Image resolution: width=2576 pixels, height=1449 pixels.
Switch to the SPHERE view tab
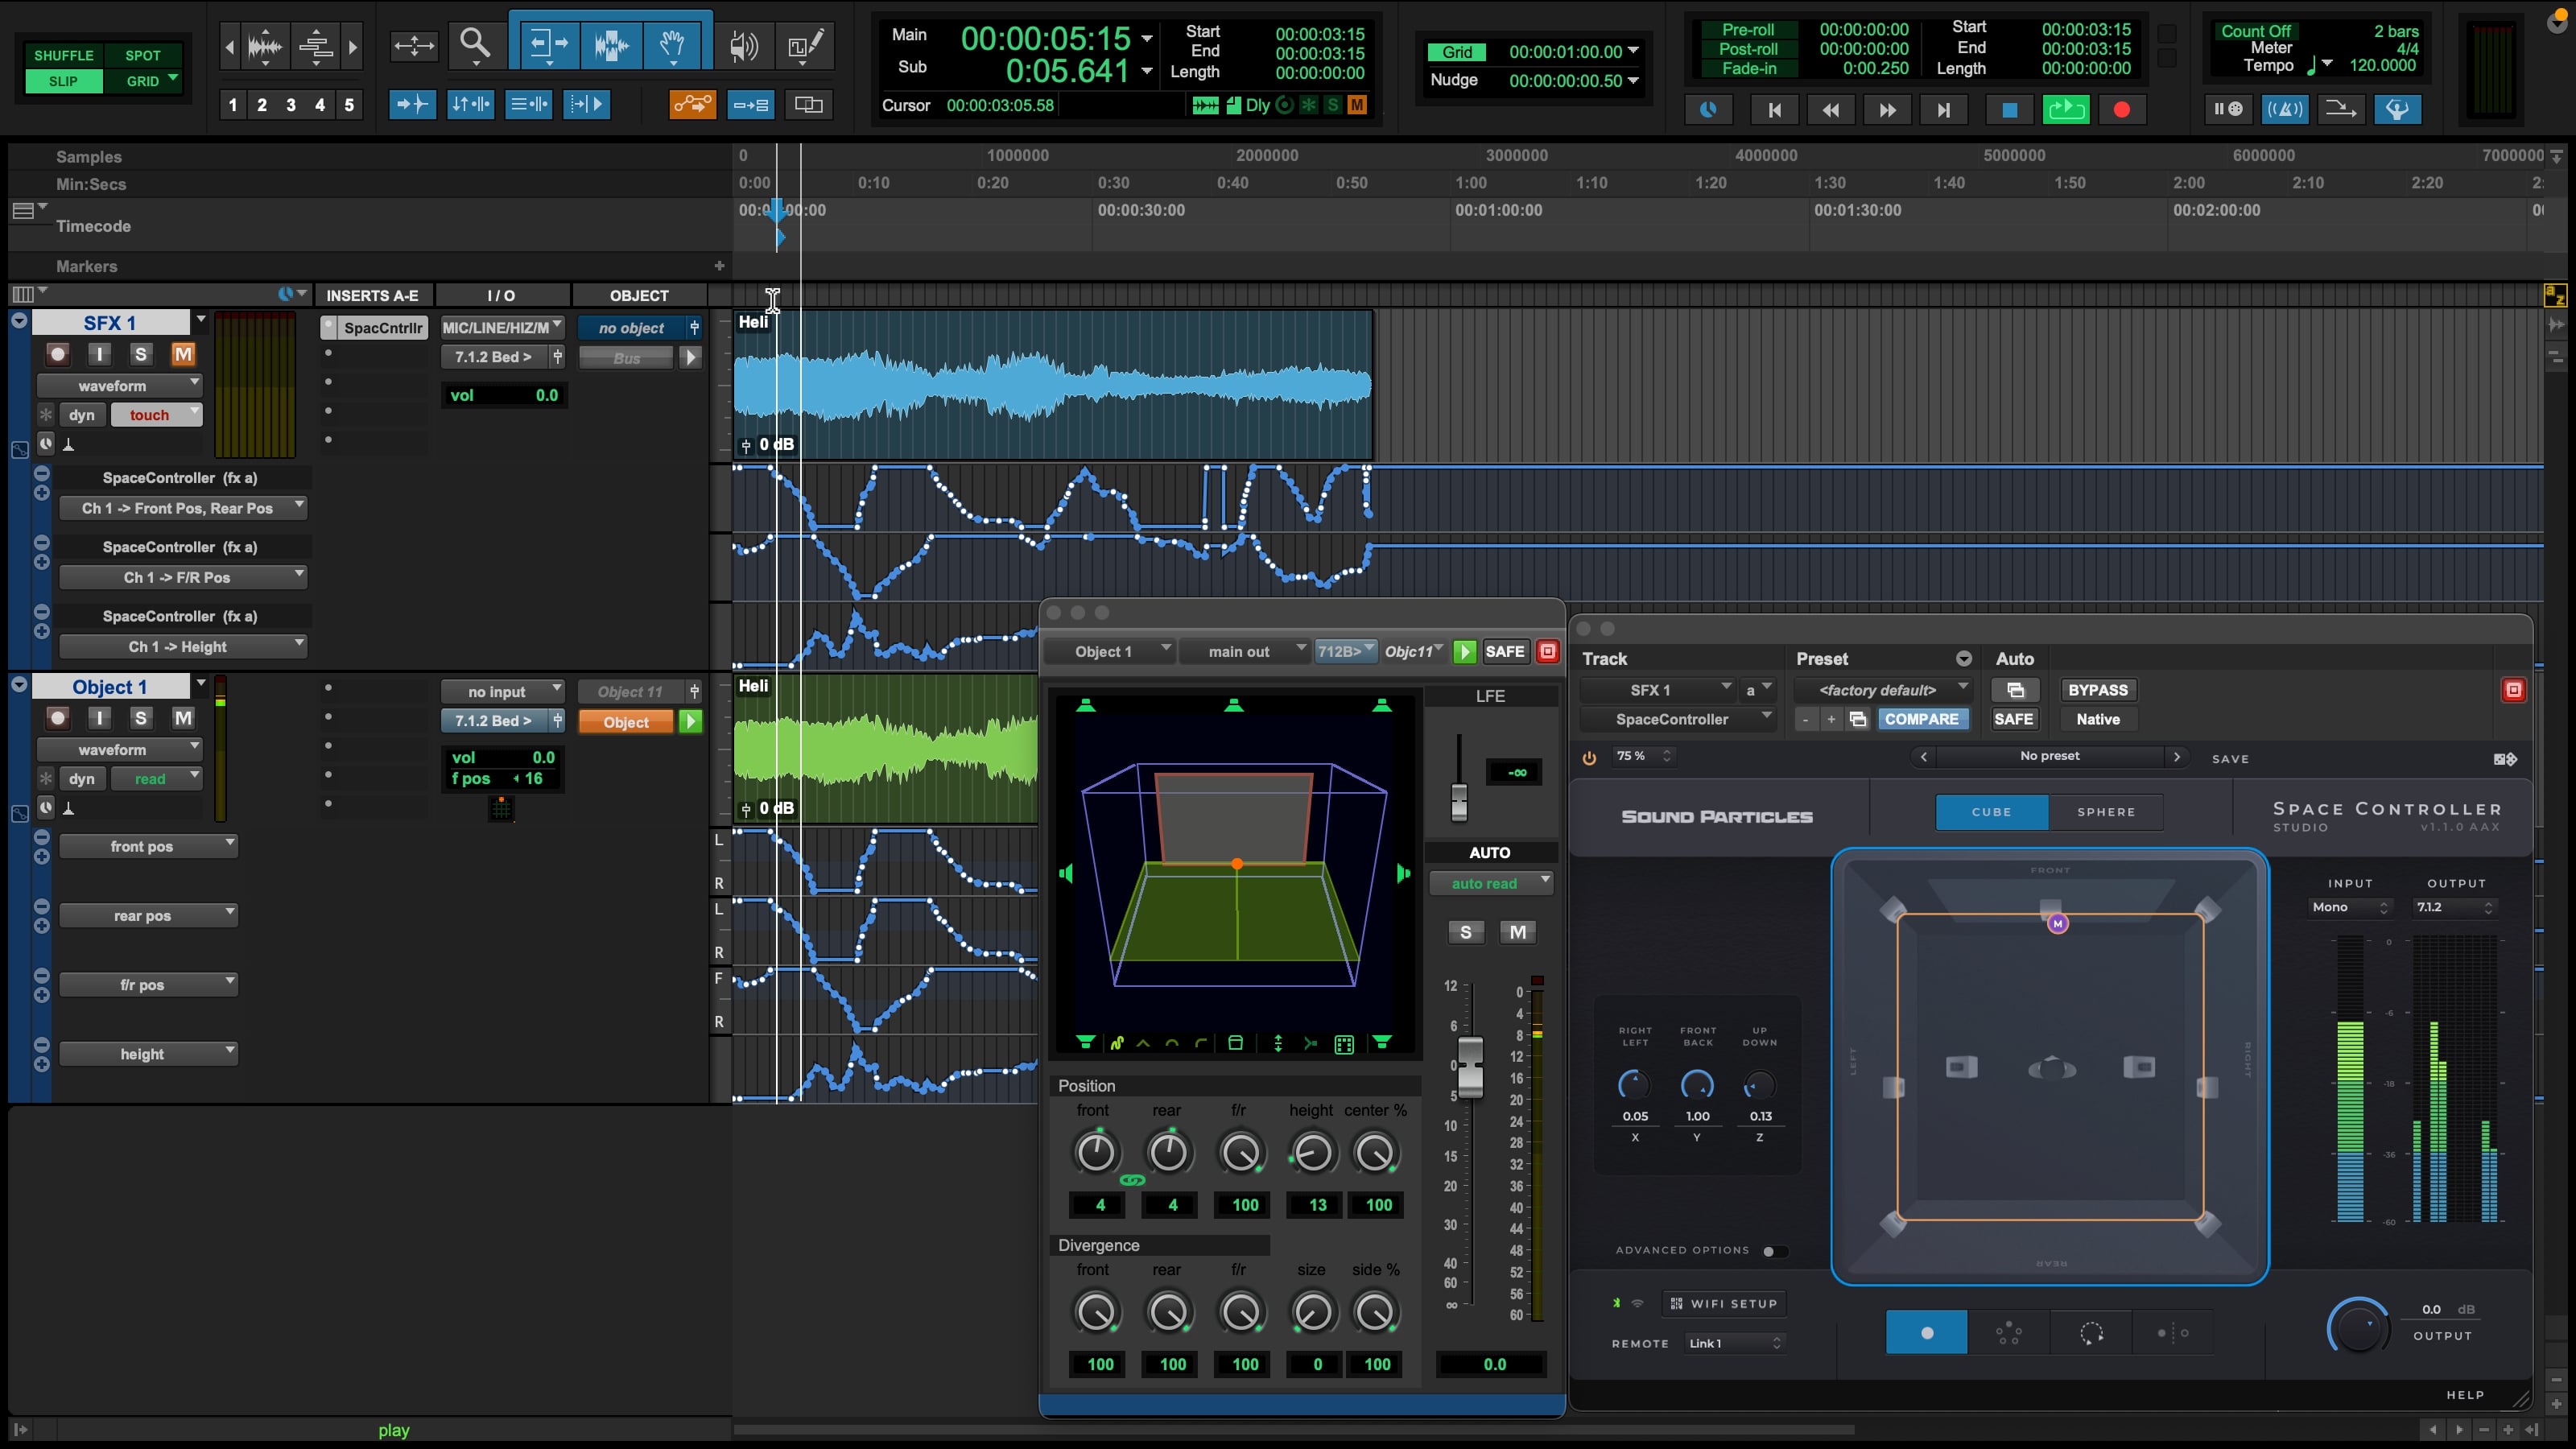2105,812
